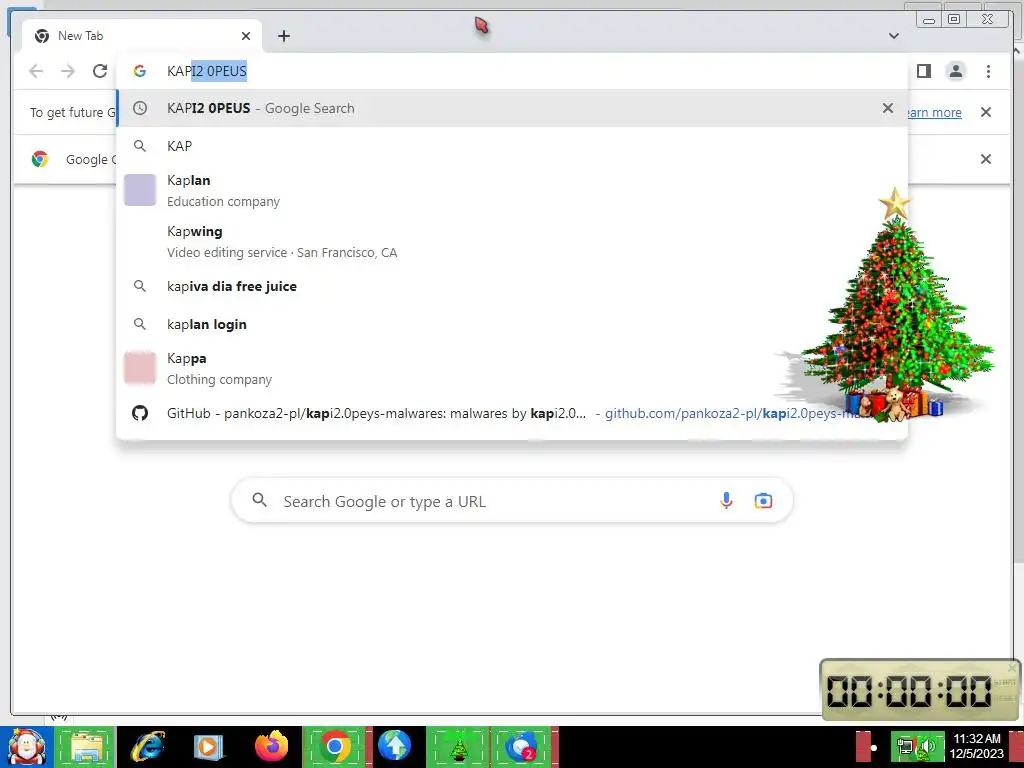Launch Internet Explorer from the taskbar

[x=147, y=746]
